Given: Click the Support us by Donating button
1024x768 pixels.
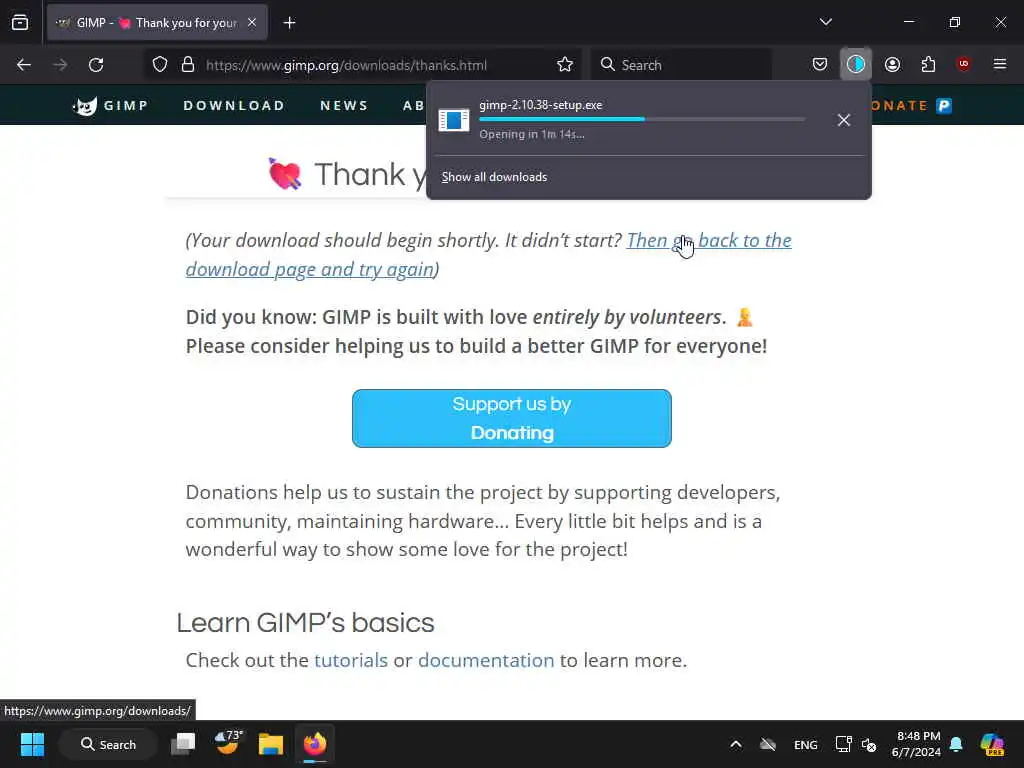Looking at the screenshot, I should (511, 419).
